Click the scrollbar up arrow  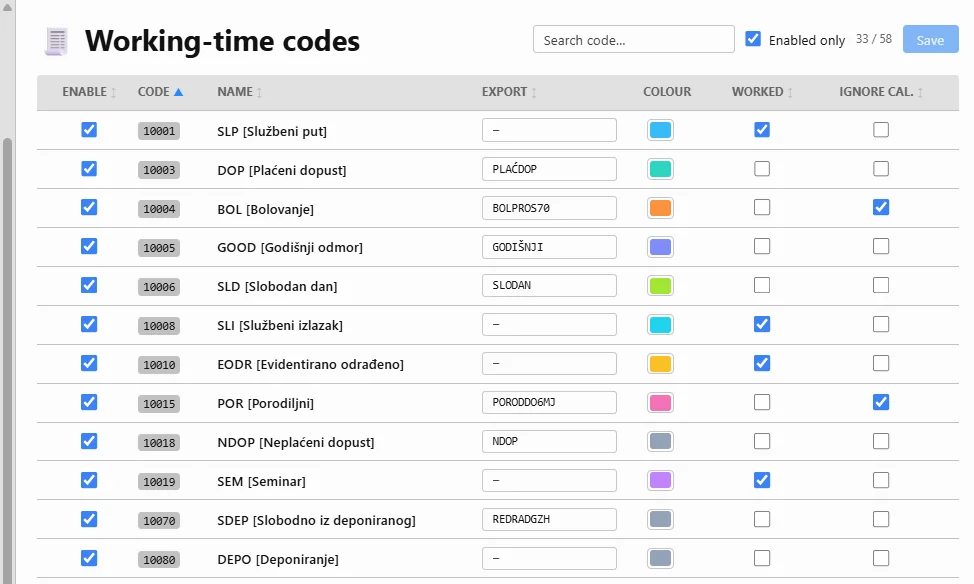tap(7, 7)
